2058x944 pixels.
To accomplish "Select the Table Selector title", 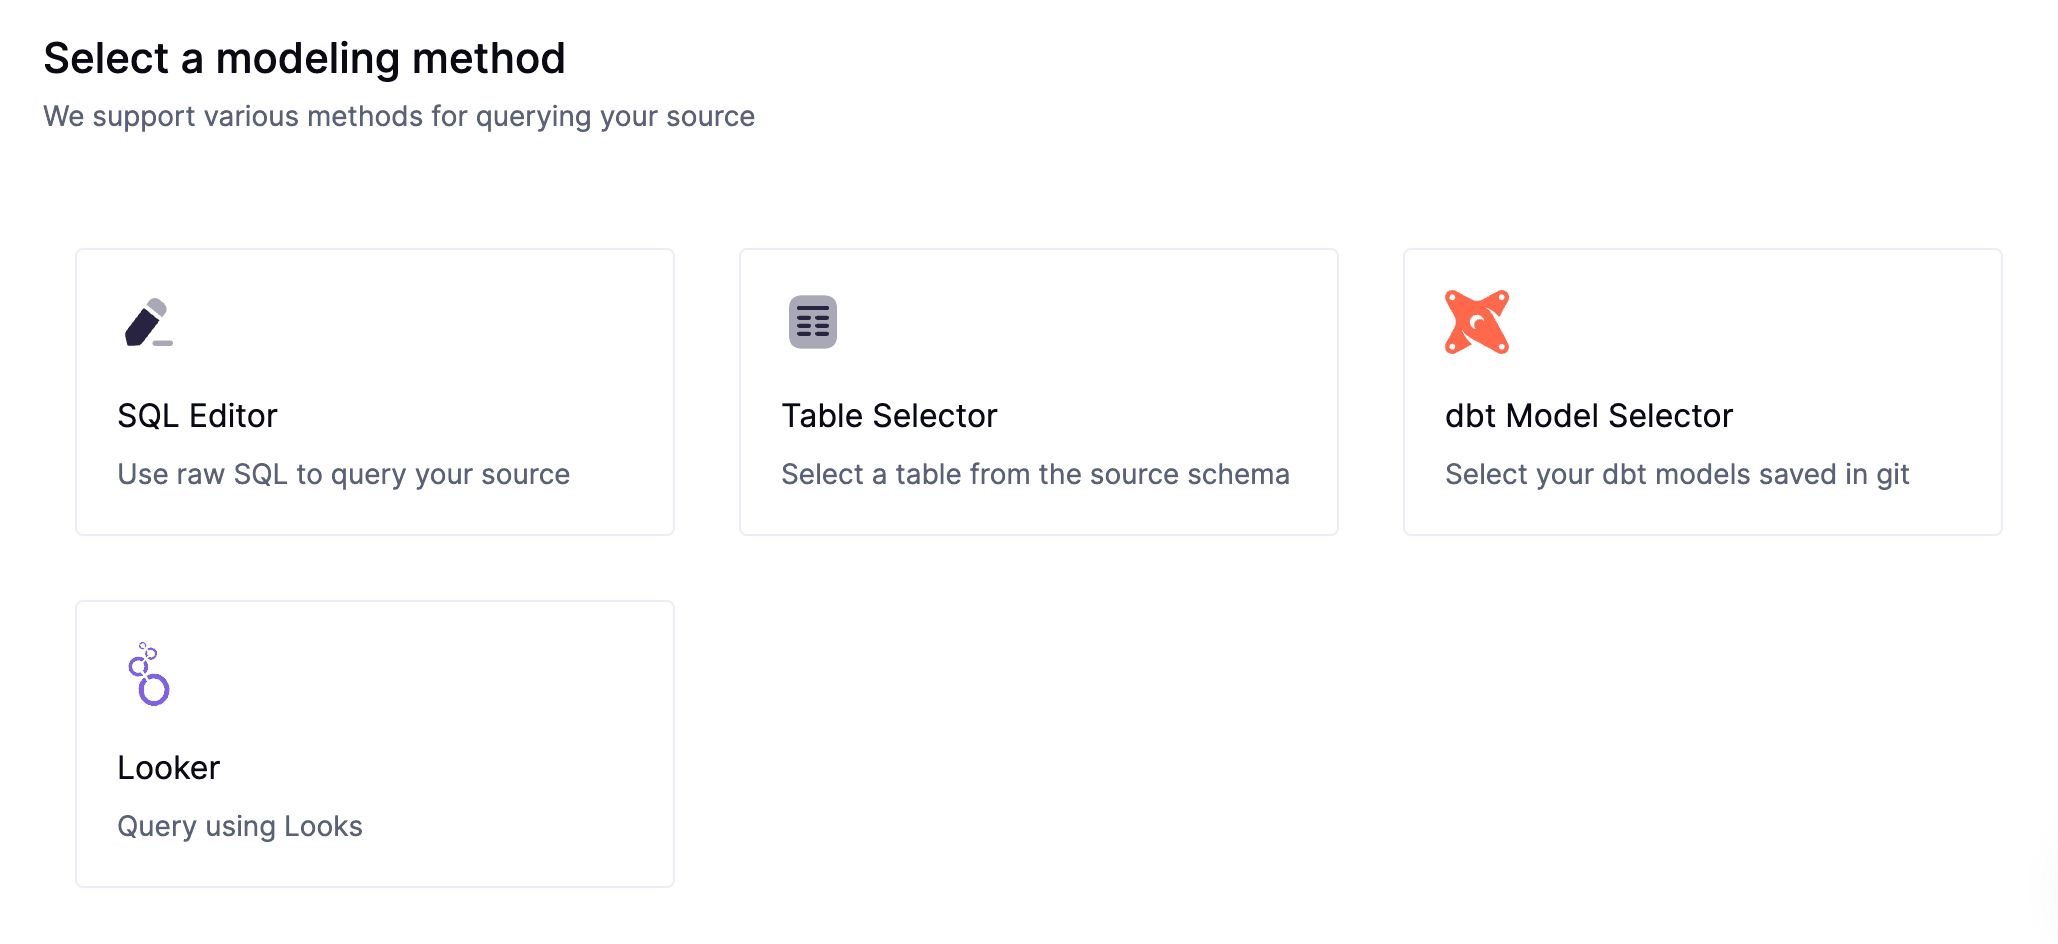I will point(889,416).
